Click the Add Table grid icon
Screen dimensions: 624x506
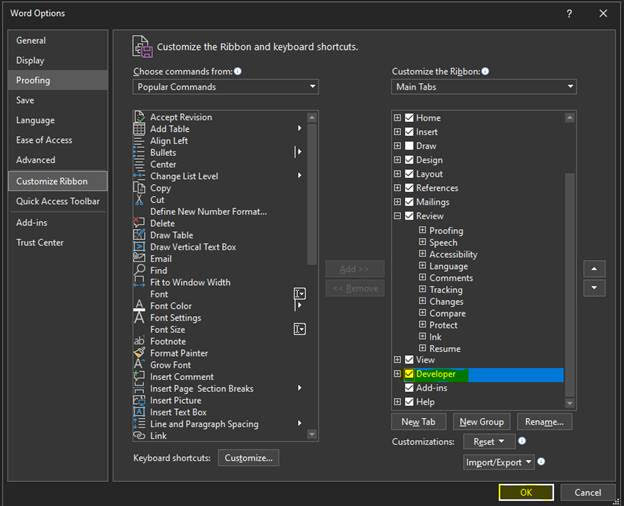point(139,129)
